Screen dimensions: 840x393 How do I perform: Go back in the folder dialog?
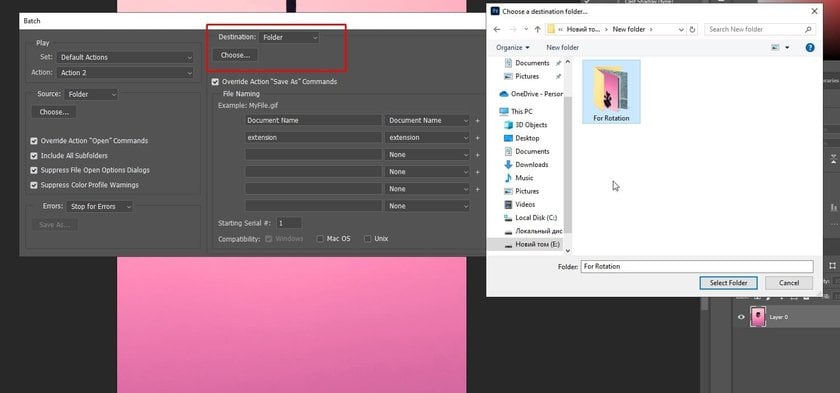click(497, 29)
